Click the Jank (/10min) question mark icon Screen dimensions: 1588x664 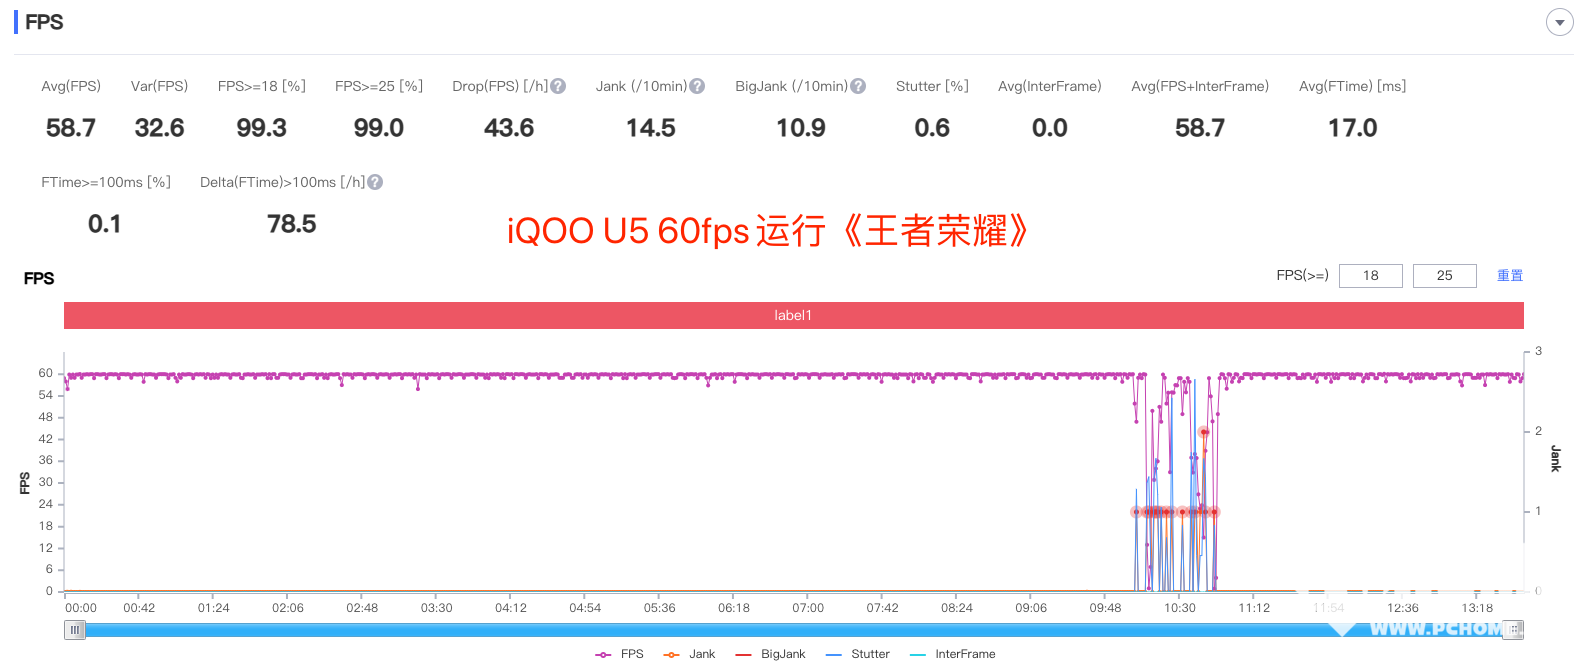pyautogui.click(x=697, y=86)
